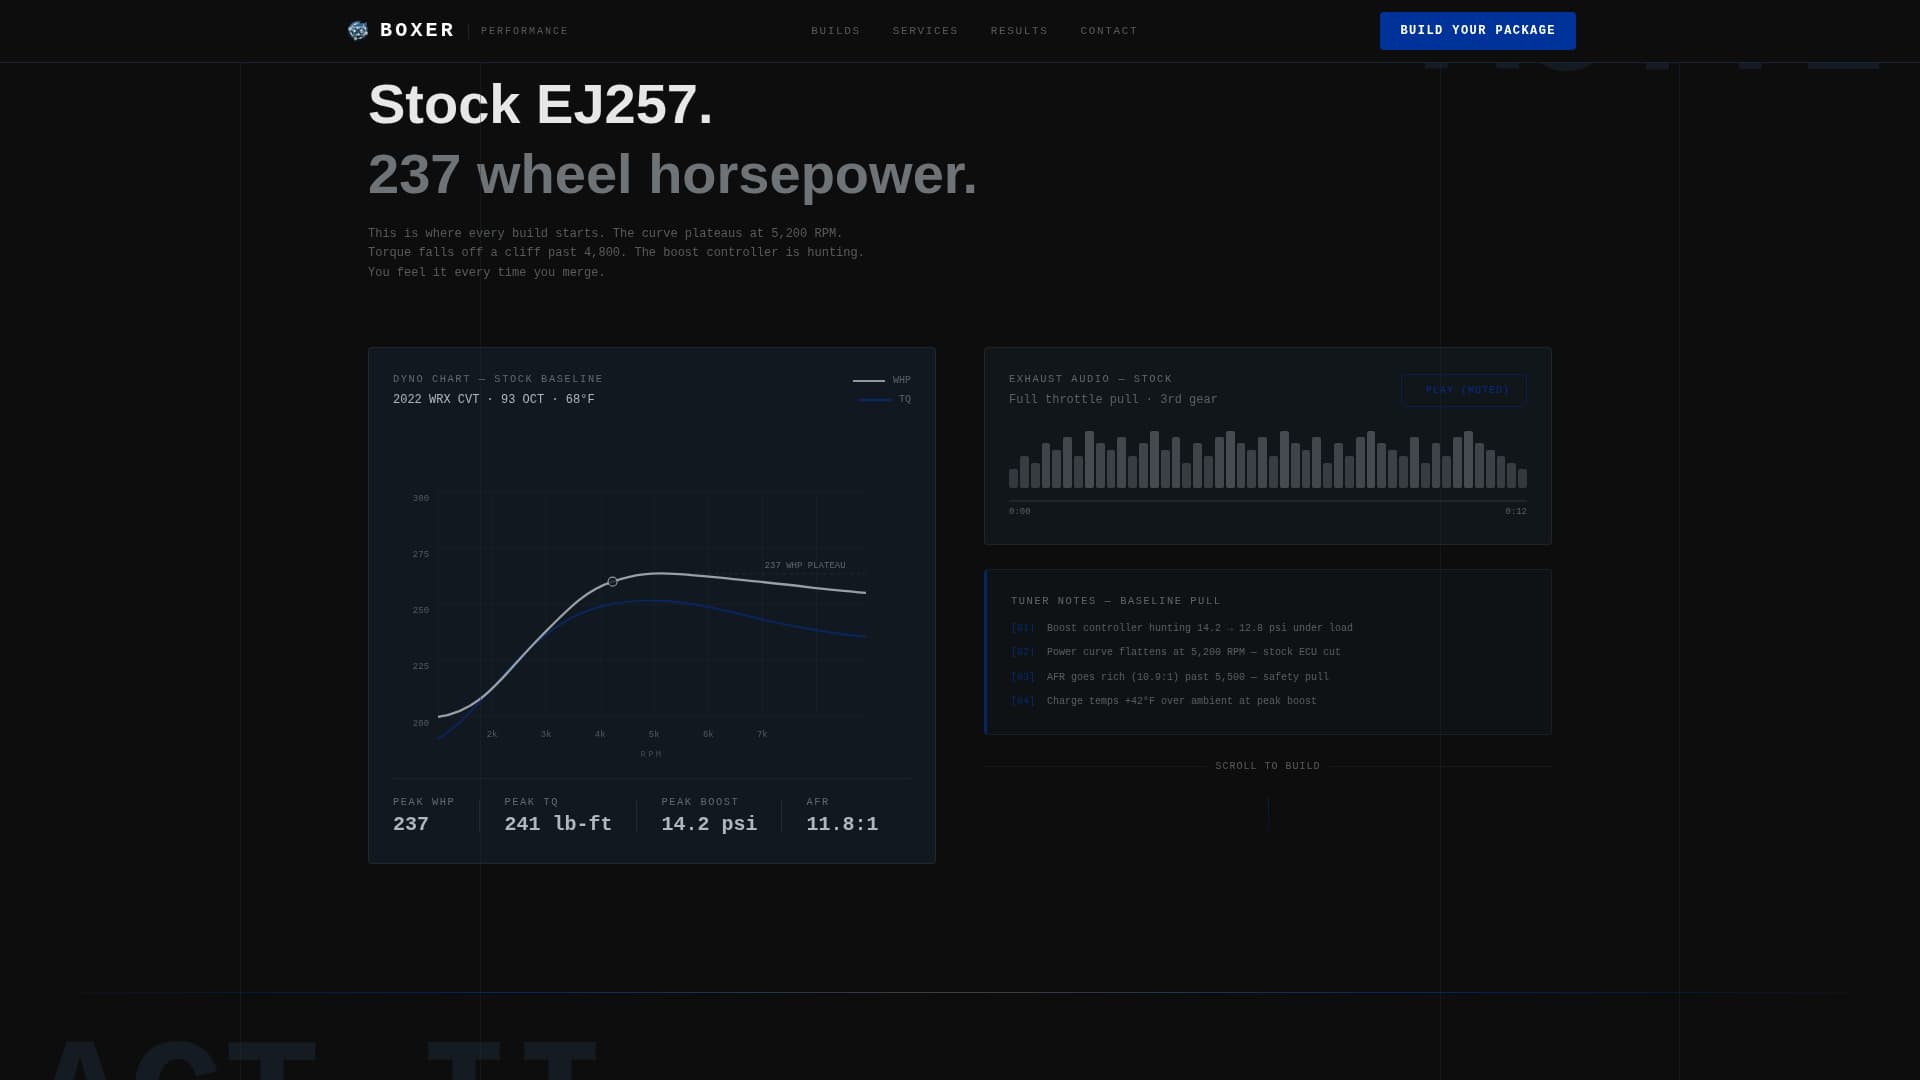Click the 'SCROLL TO BUILD' label

click(x=1268, y=766)
